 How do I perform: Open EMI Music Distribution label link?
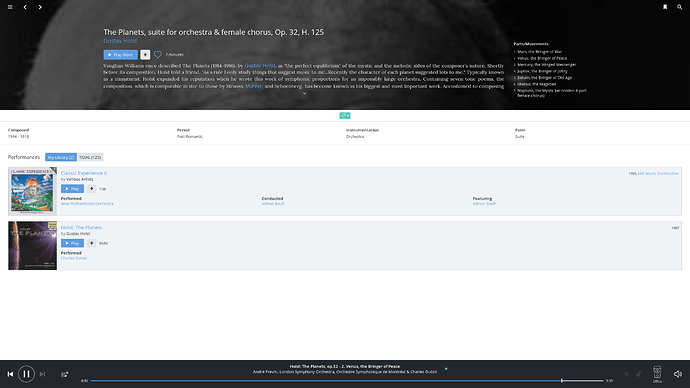click(658, 174)
